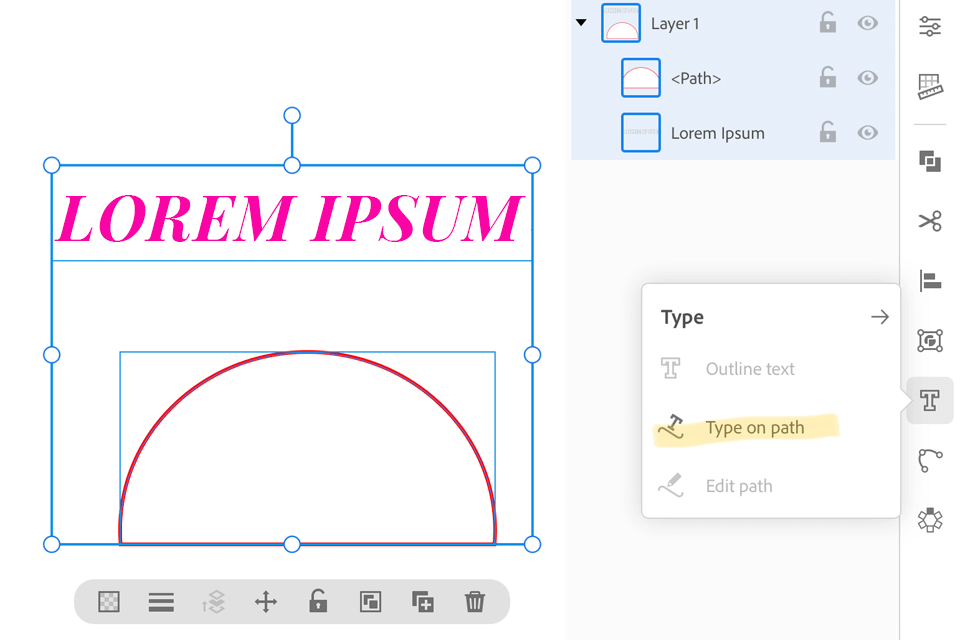This screenshot has width=960, height=640.
Task: Click the rotation handle above the selection
Action: 292,115
